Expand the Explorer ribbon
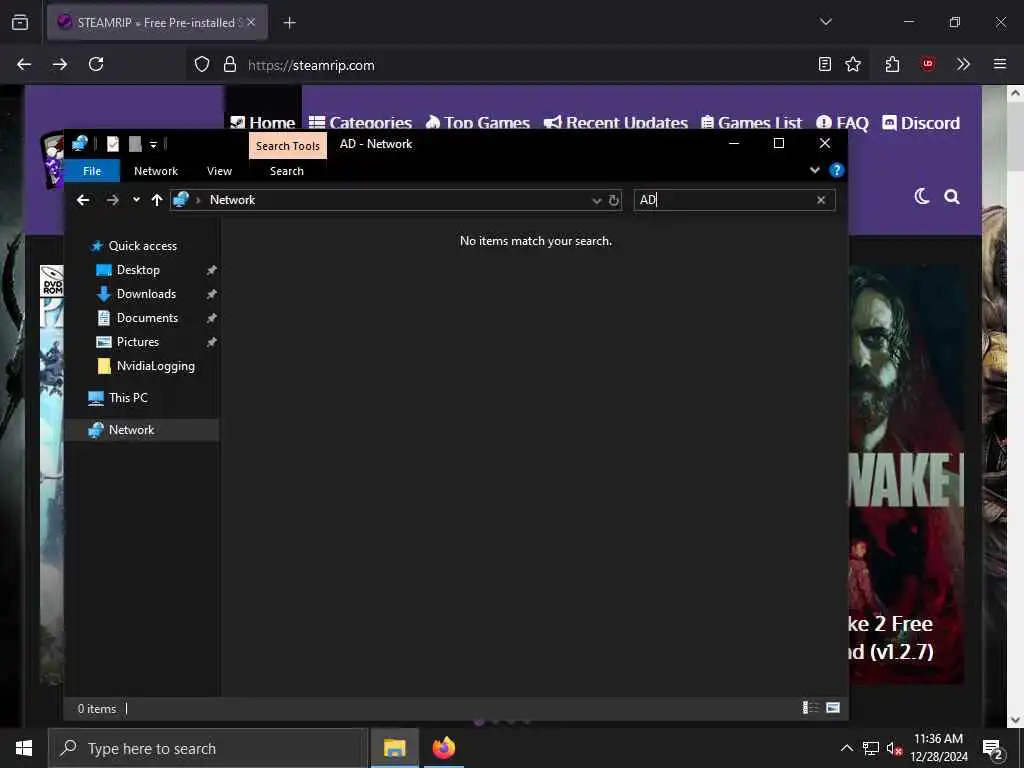The image size is (1024, 768). 814,170
